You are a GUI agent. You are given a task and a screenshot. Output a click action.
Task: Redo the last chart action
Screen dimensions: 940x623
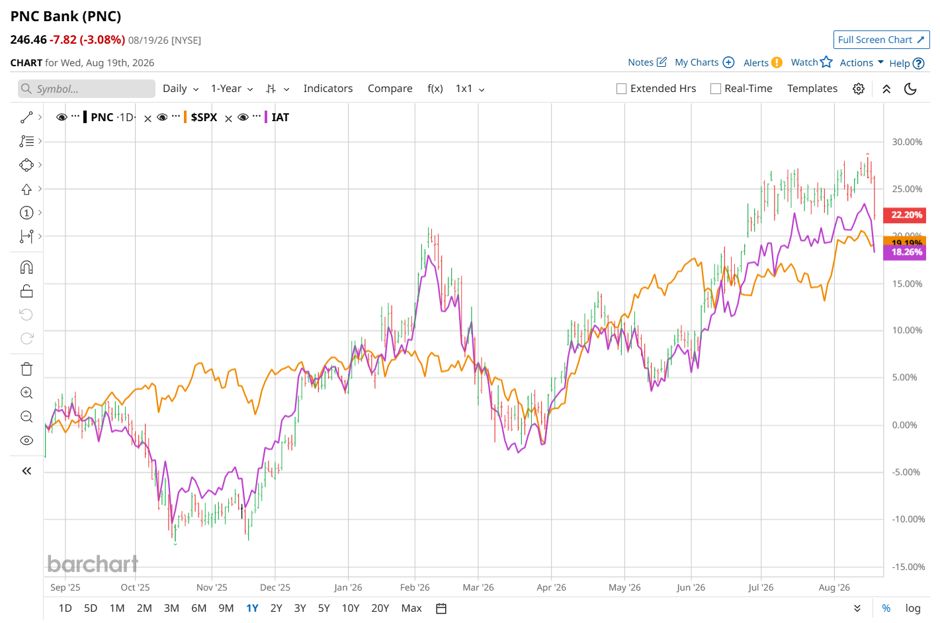26,339
